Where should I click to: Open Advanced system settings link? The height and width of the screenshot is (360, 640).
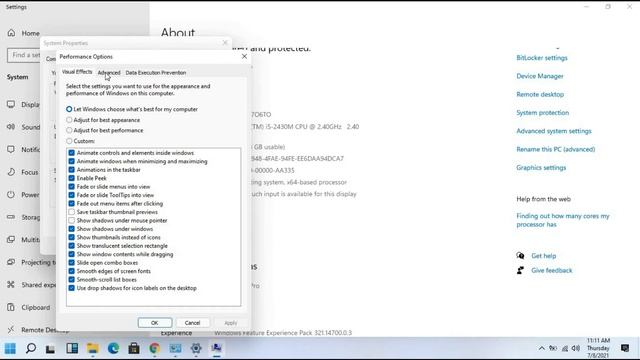click(554, 131)
